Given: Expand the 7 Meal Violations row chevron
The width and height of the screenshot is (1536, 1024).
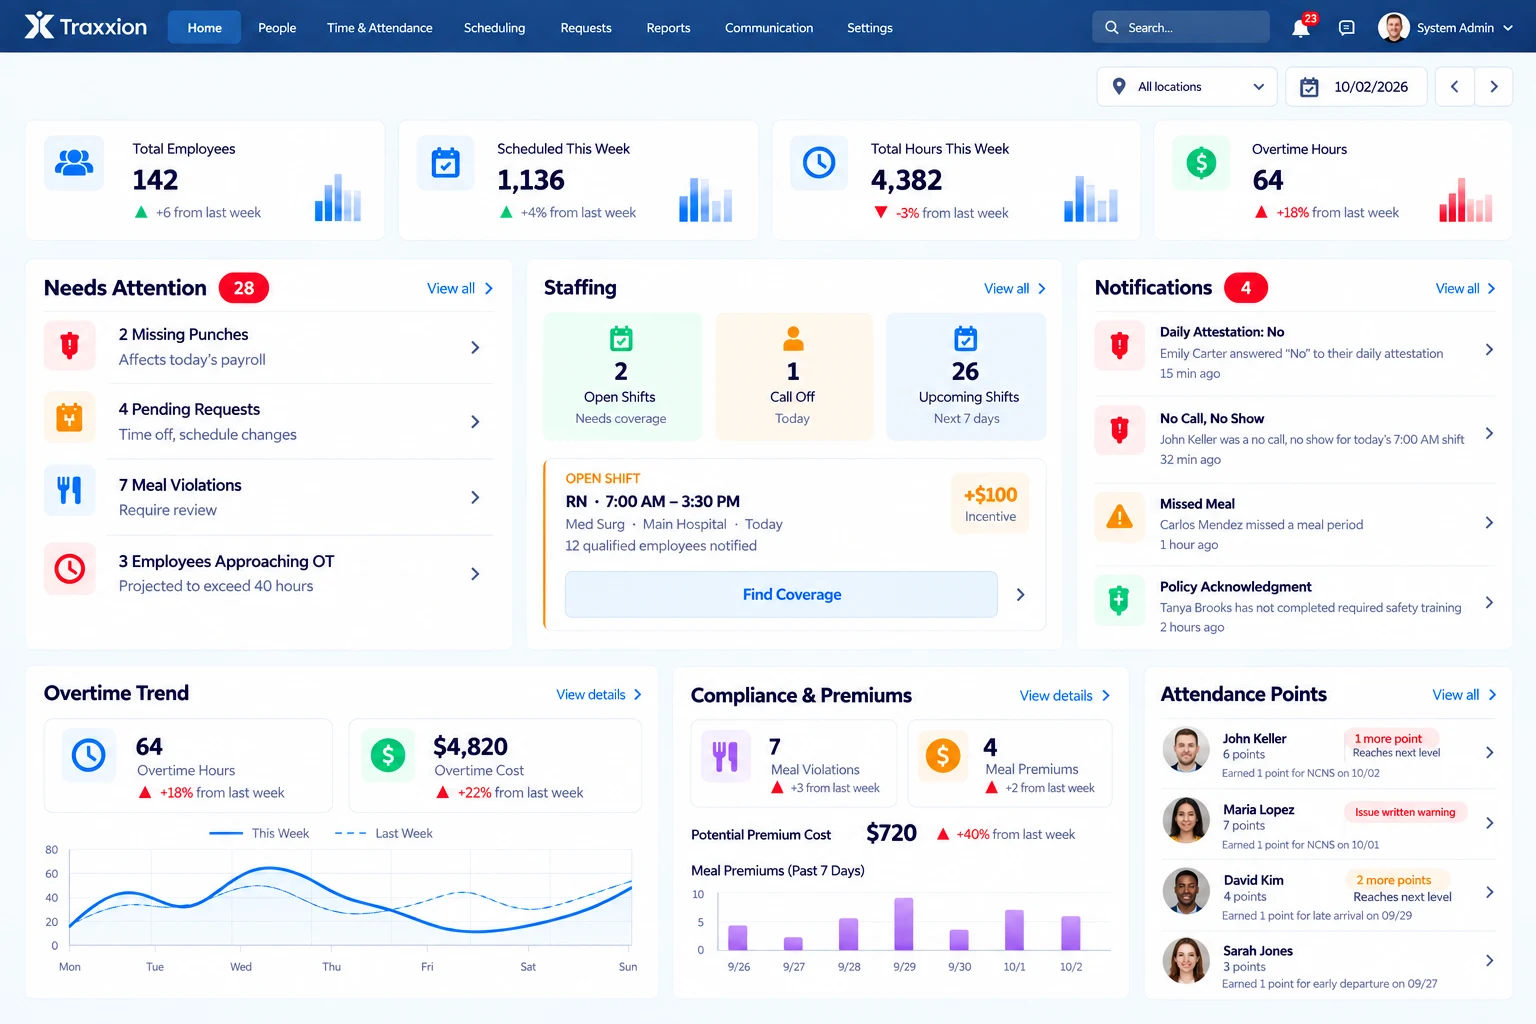Looking at the screenshot, I should coord(475,497).
